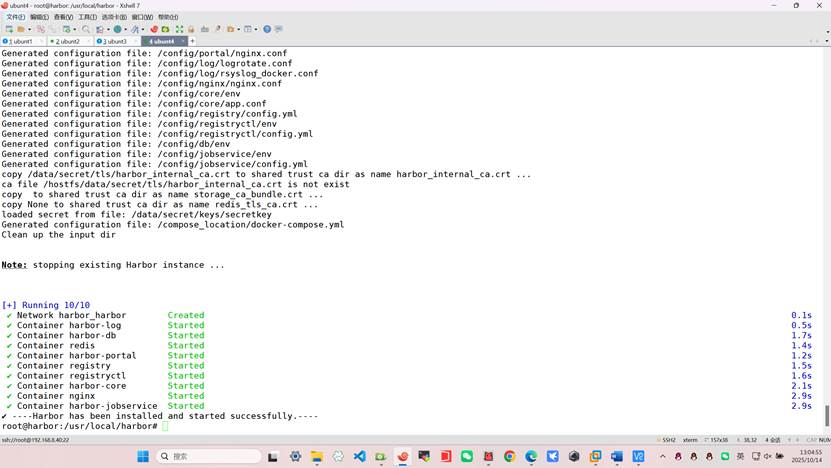This screenshot has height=468, width=831.
Task: Open Google Chrome from taskbar
Action: 510,456
